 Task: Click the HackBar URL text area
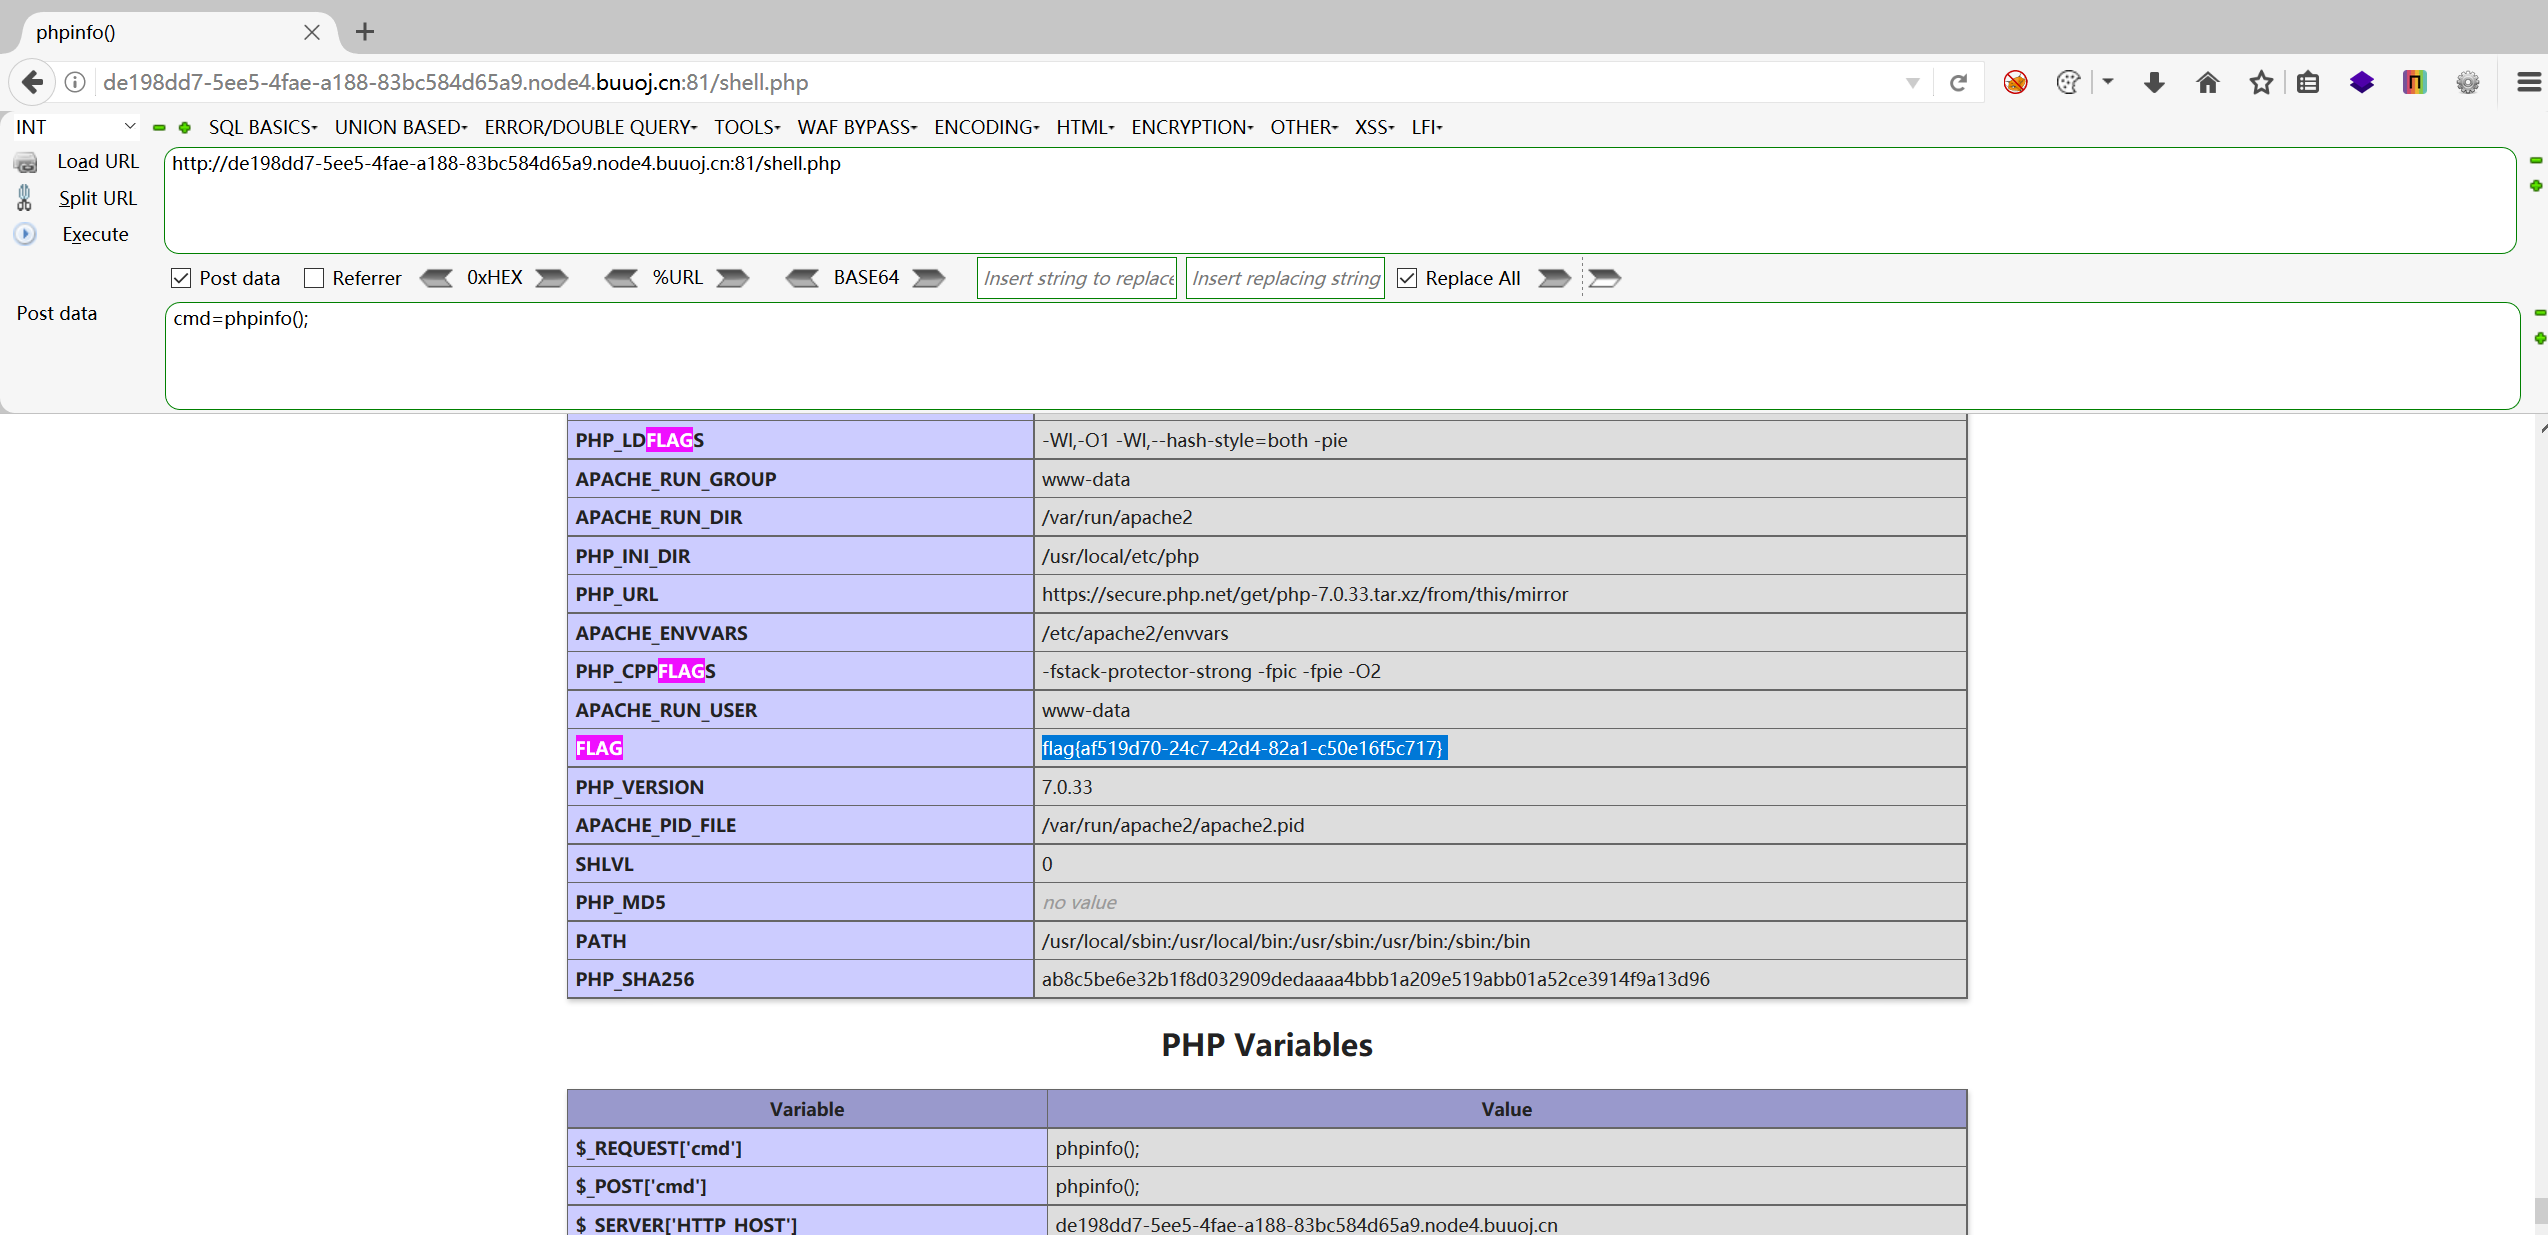(x=1340, y=200)
